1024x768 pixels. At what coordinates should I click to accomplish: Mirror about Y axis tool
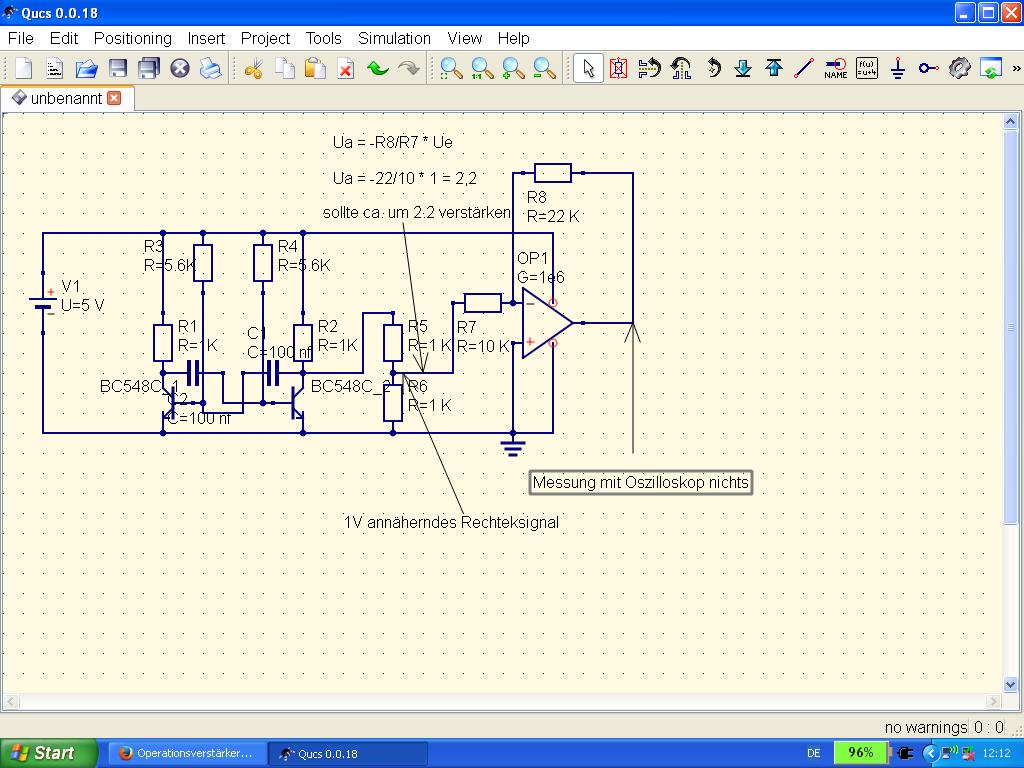click(x=681, y=68)
